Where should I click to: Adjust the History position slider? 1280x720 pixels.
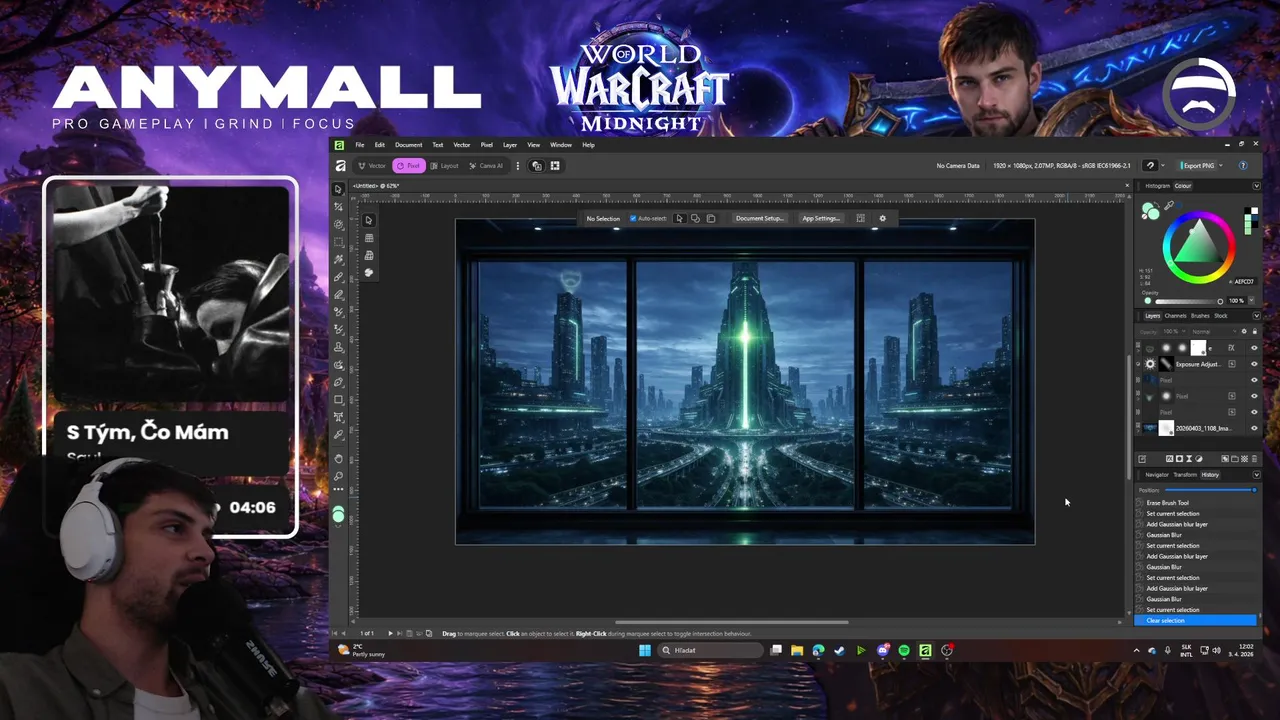[1210, 490]
